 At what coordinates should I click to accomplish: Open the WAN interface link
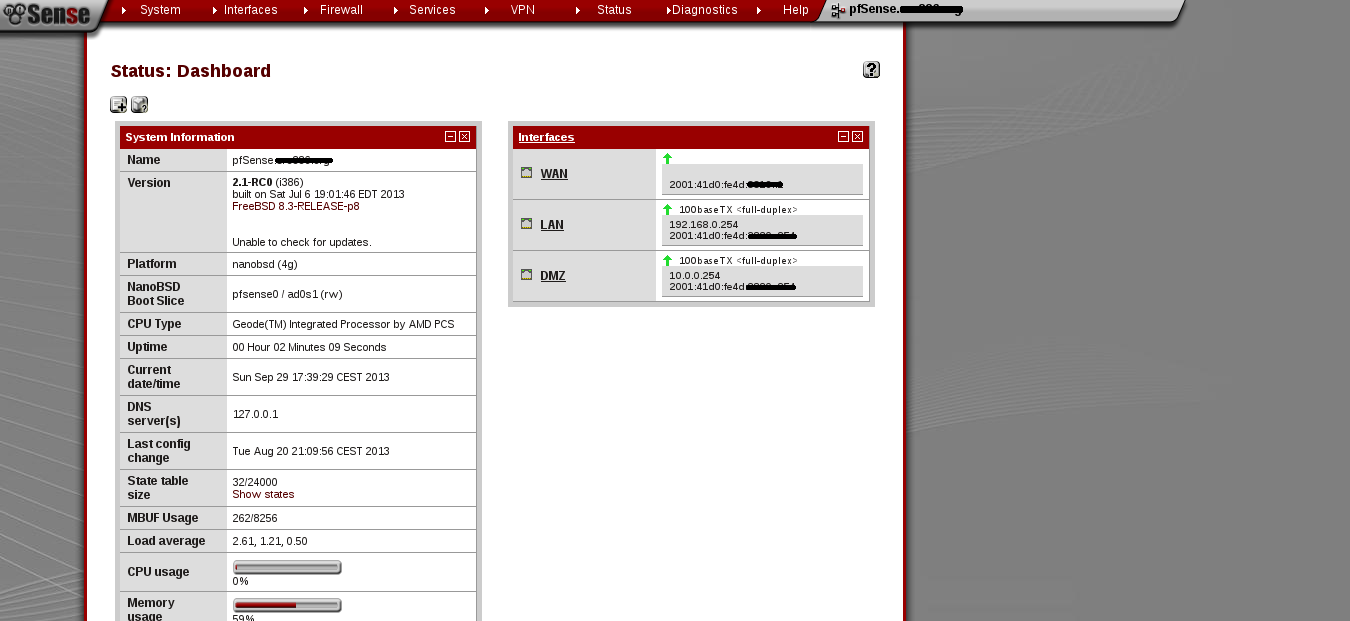[554, 174]
